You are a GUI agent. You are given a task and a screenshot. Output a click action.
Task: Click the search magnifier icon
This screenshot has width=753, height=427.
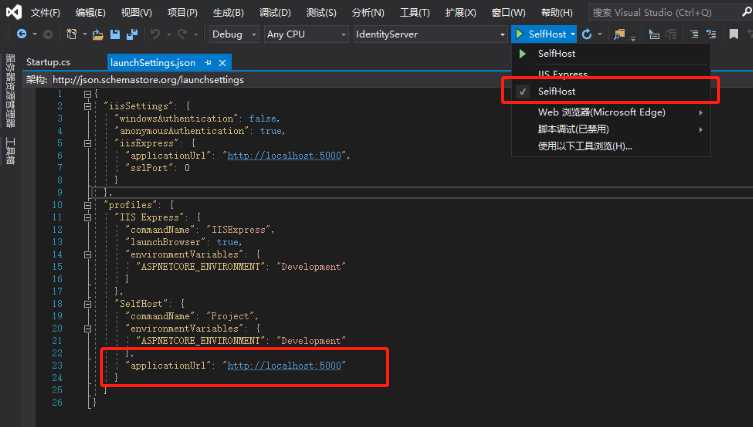coord(746,12)
